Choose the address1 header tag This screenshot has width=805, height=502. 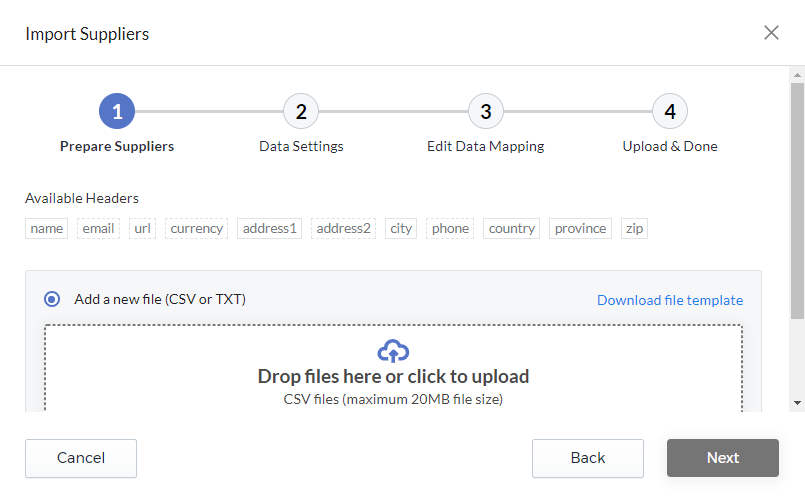click(270, 228)
